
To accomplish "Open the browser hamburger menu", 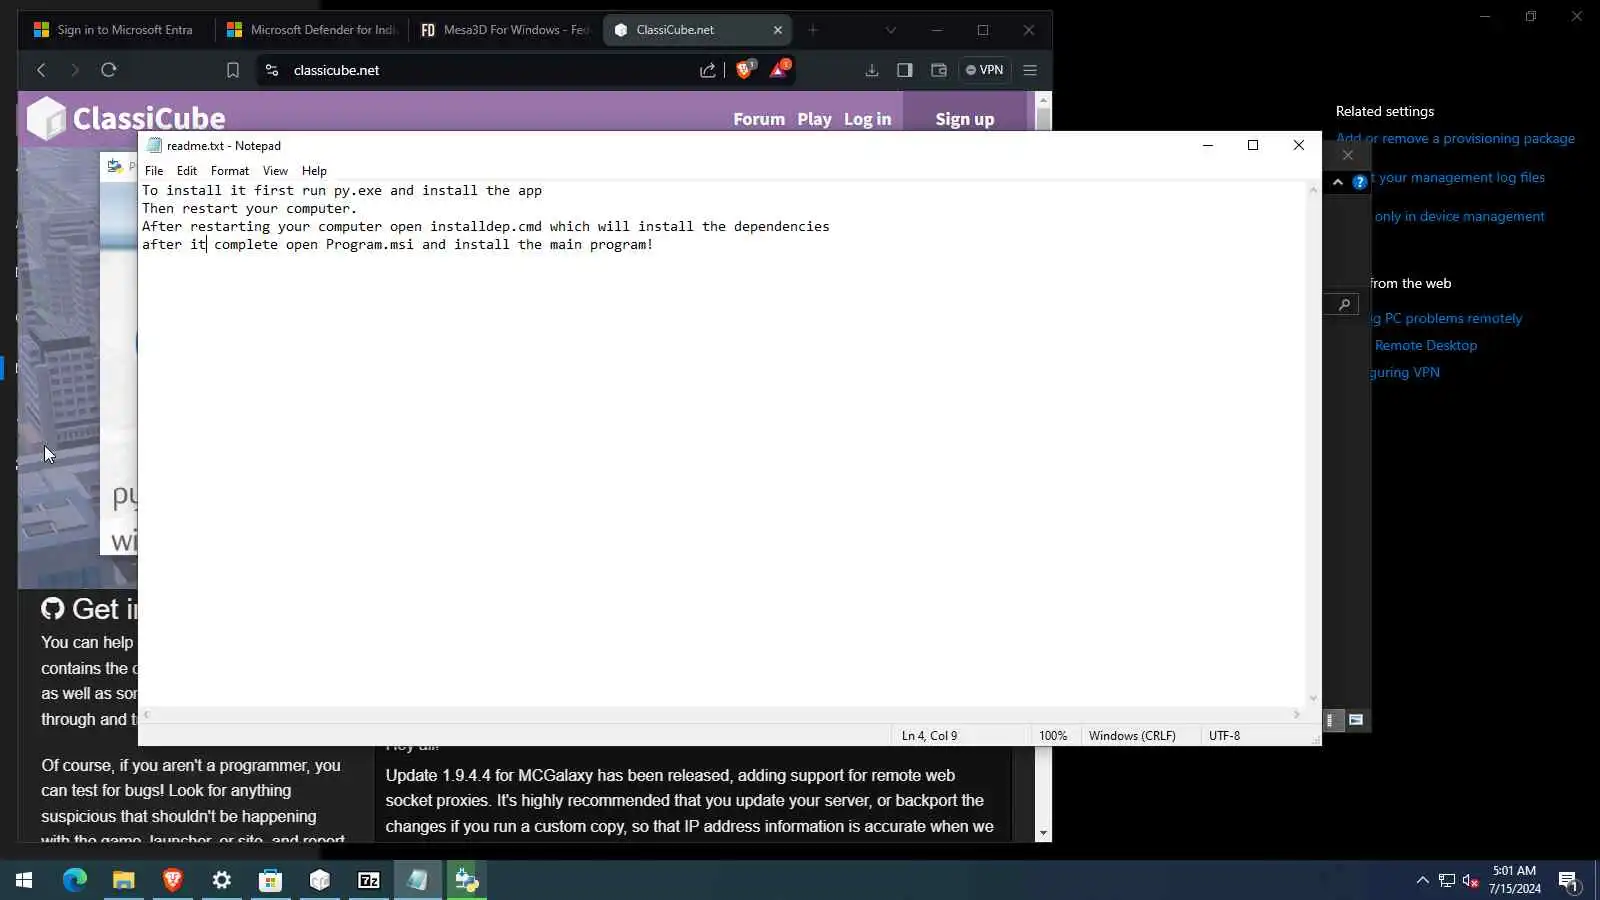I will [1030, 70].
